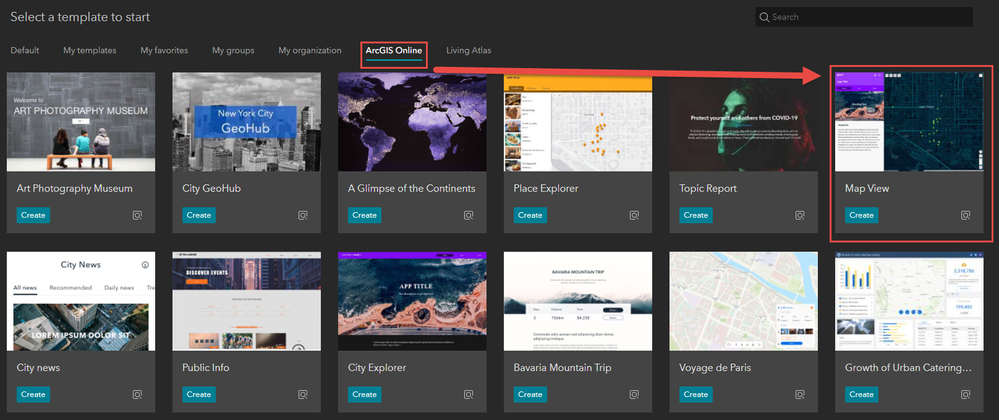The image size is (999, 420).
Task: Open the My groups tab
Action: [233, 50]
